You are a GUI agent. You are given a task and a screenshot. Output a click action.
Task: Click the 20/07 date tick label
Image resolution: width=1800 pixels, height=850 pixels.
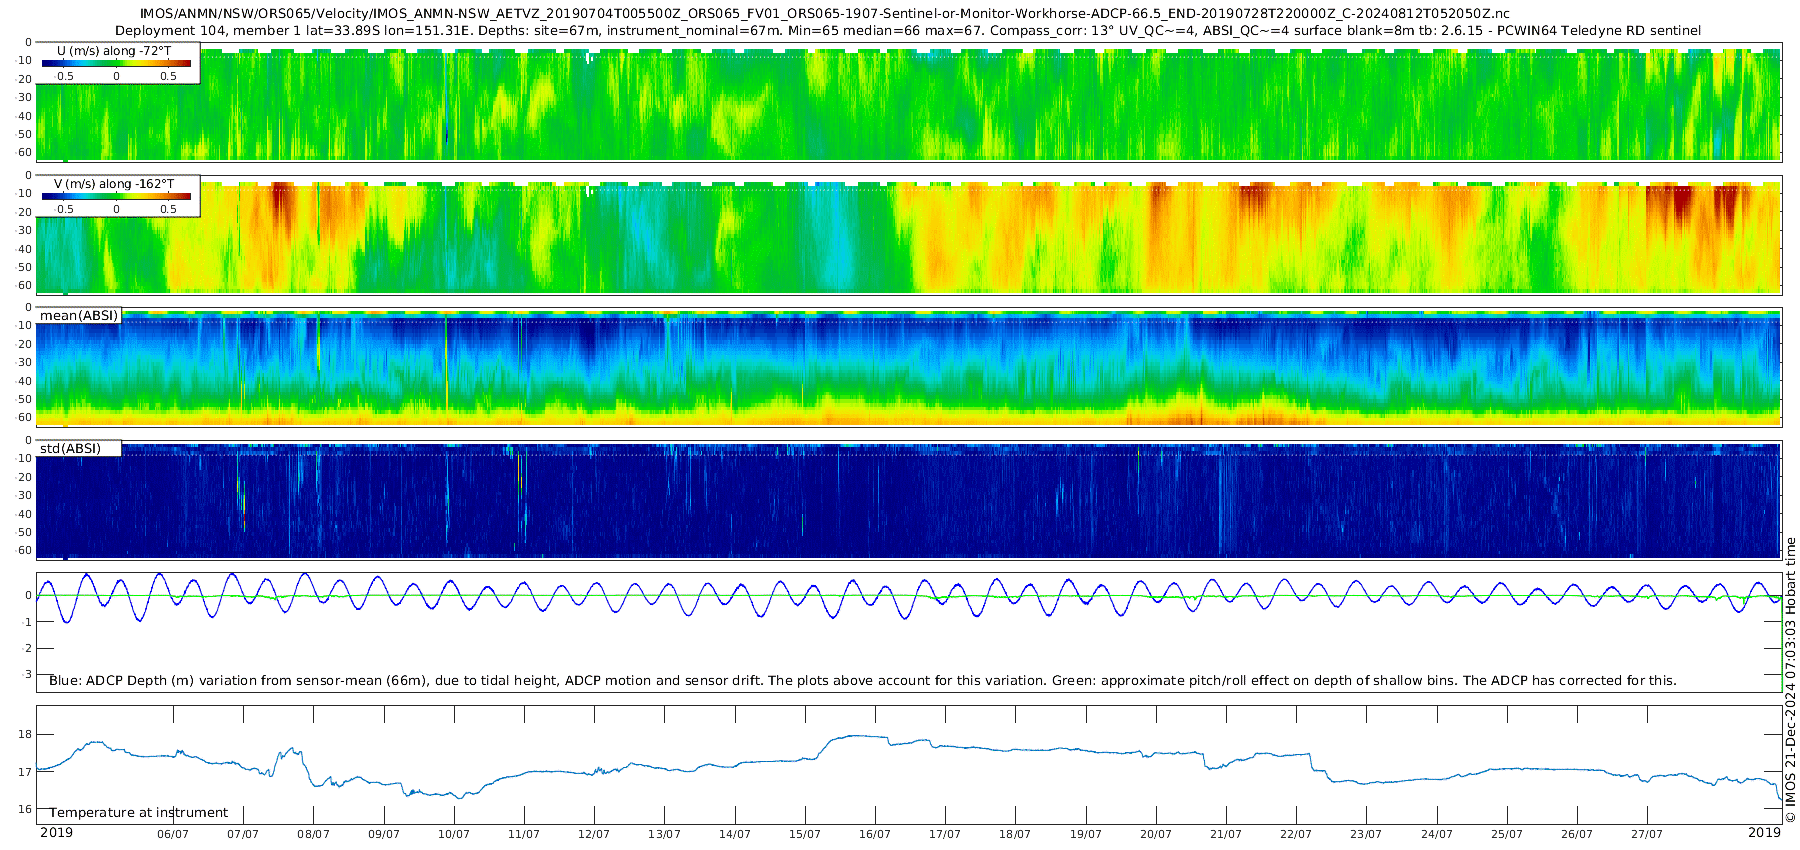pos(1156,834)
